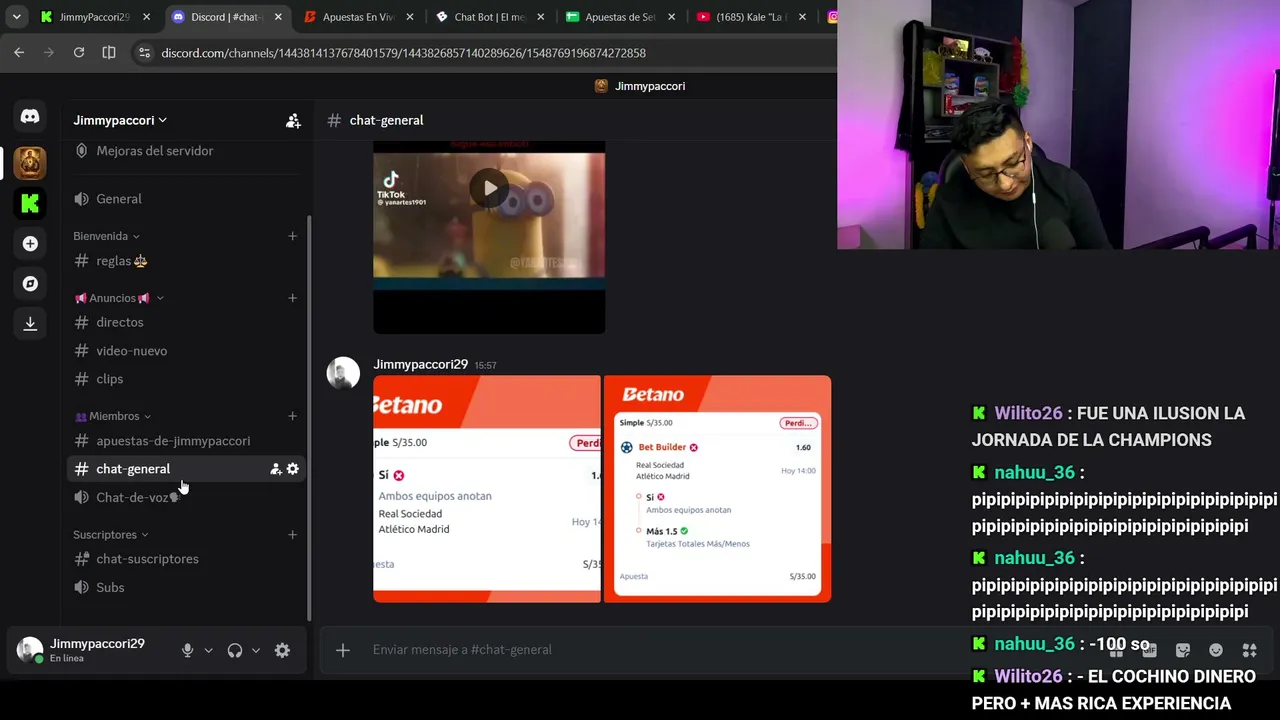The width and height of the screenshot is (1280, 720).
Task: Select the Jimmypaccori server avatar icon
Action: [x=30, y=162]
